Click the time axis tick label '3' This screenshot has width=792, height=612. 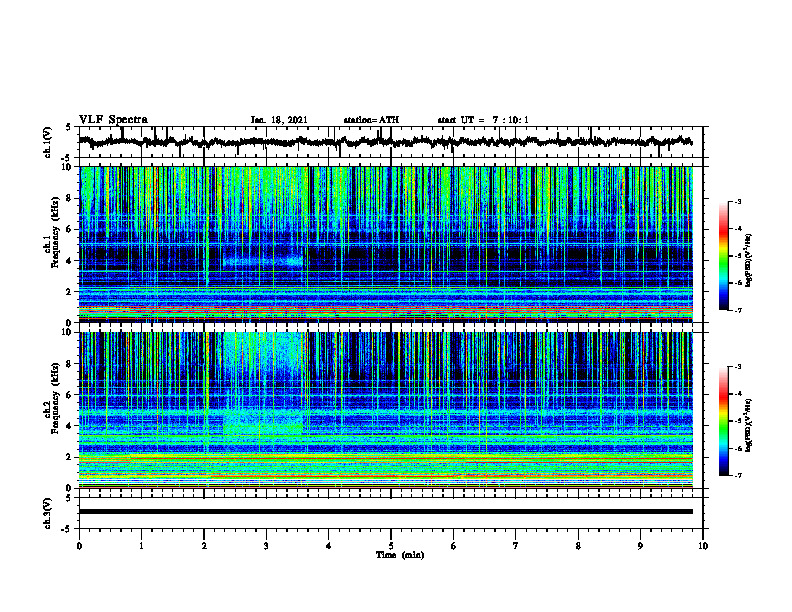[x=266, y=546]
